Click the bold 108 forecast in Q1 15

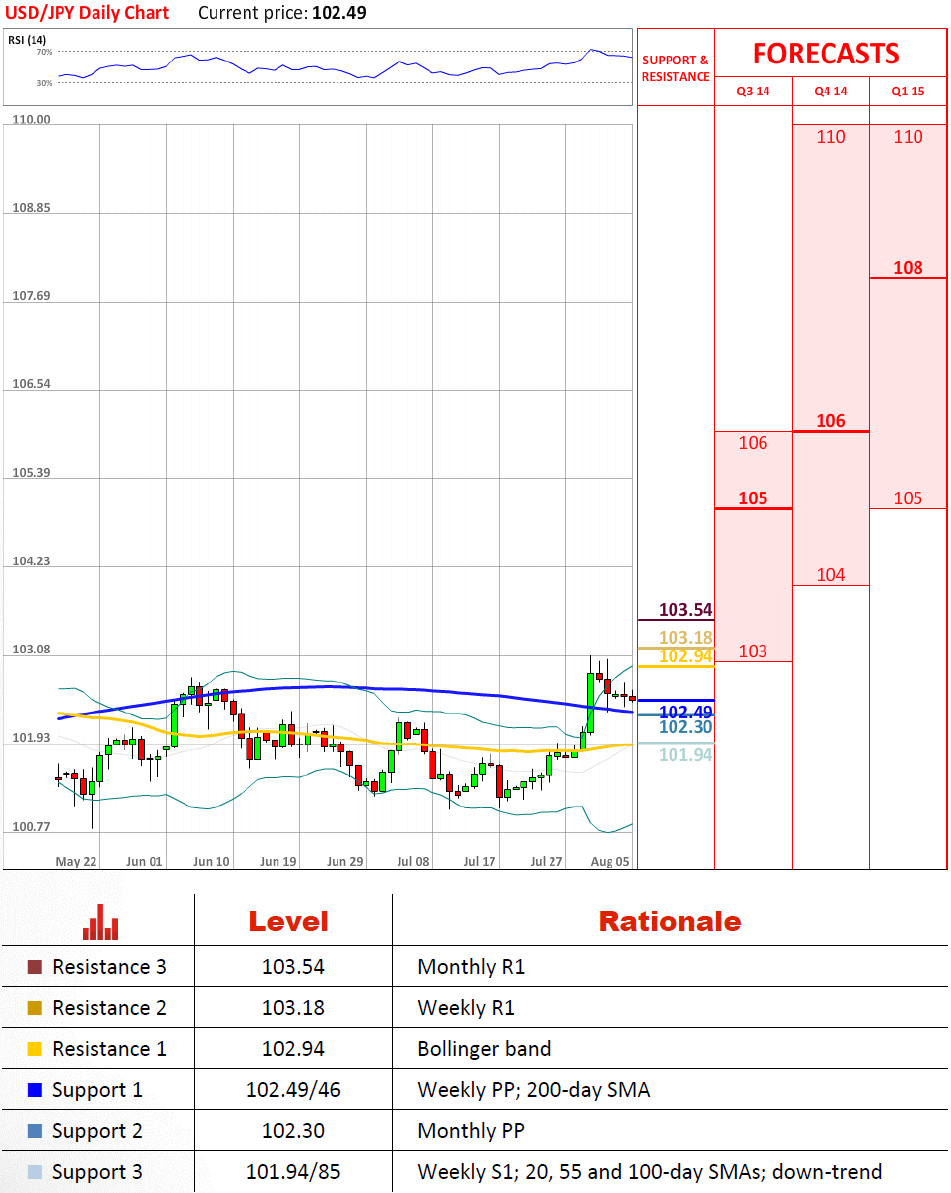pyautogui.click(x=908, y=268)
